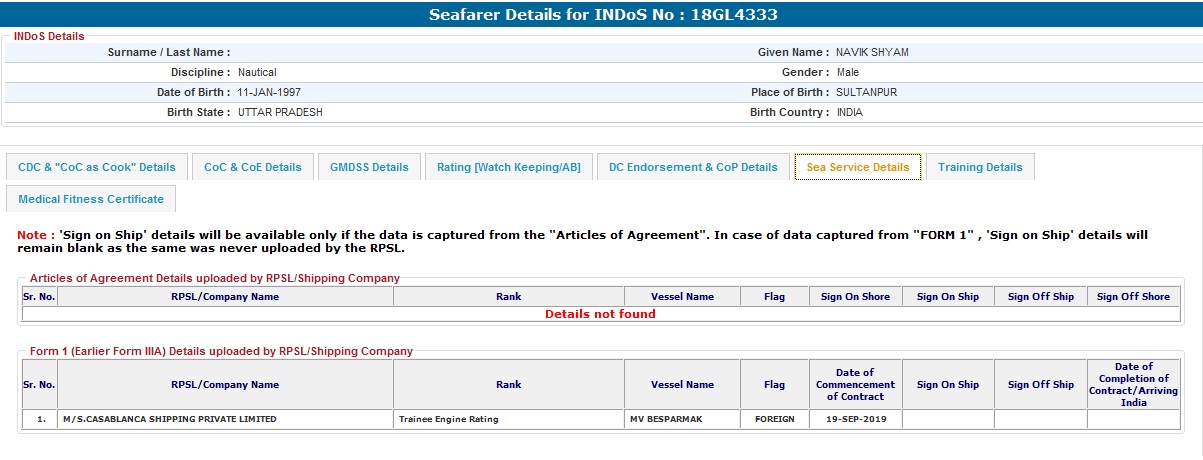The height and width of the screenshot is (460, 1203).
Task: Open the CDC & "CoC as Cook" Details tab
Action: click(96, 167)
